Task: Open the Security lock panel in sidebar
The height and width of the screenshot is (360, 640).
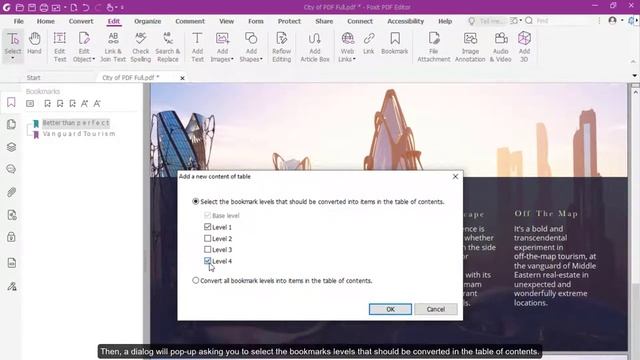Action: pyautogui.click(x=11, y=237)
